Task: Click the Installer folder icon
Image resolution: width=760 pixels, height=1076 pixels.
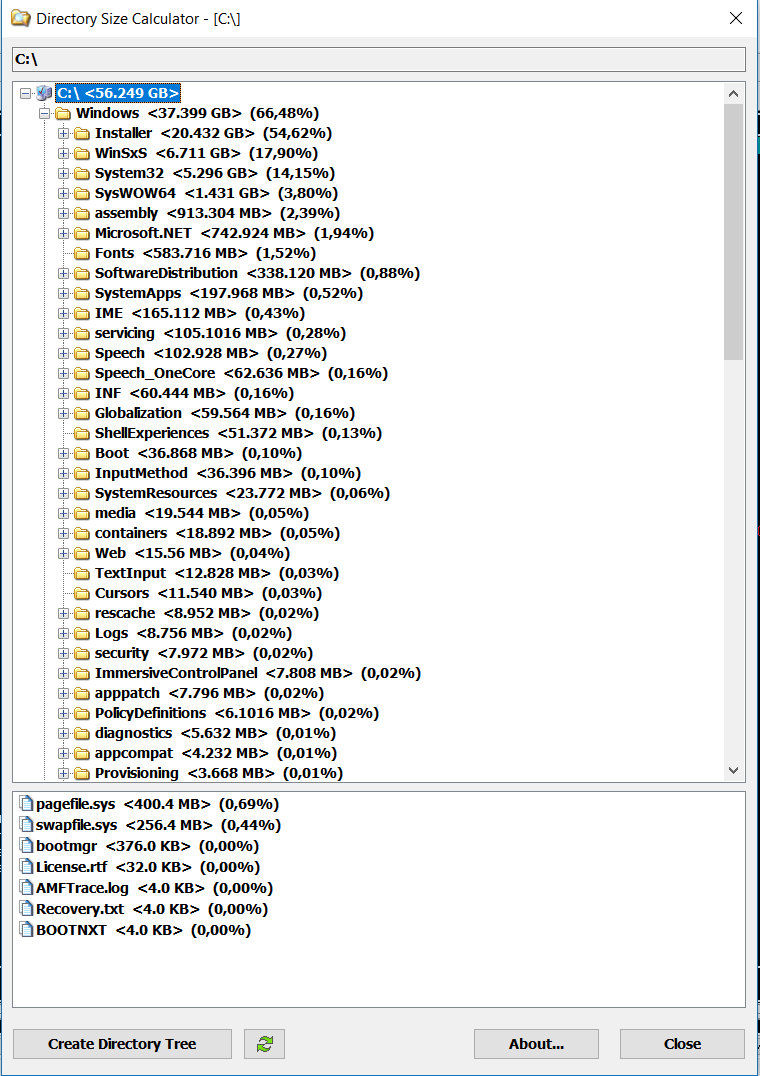Action: tap(82, 133)
